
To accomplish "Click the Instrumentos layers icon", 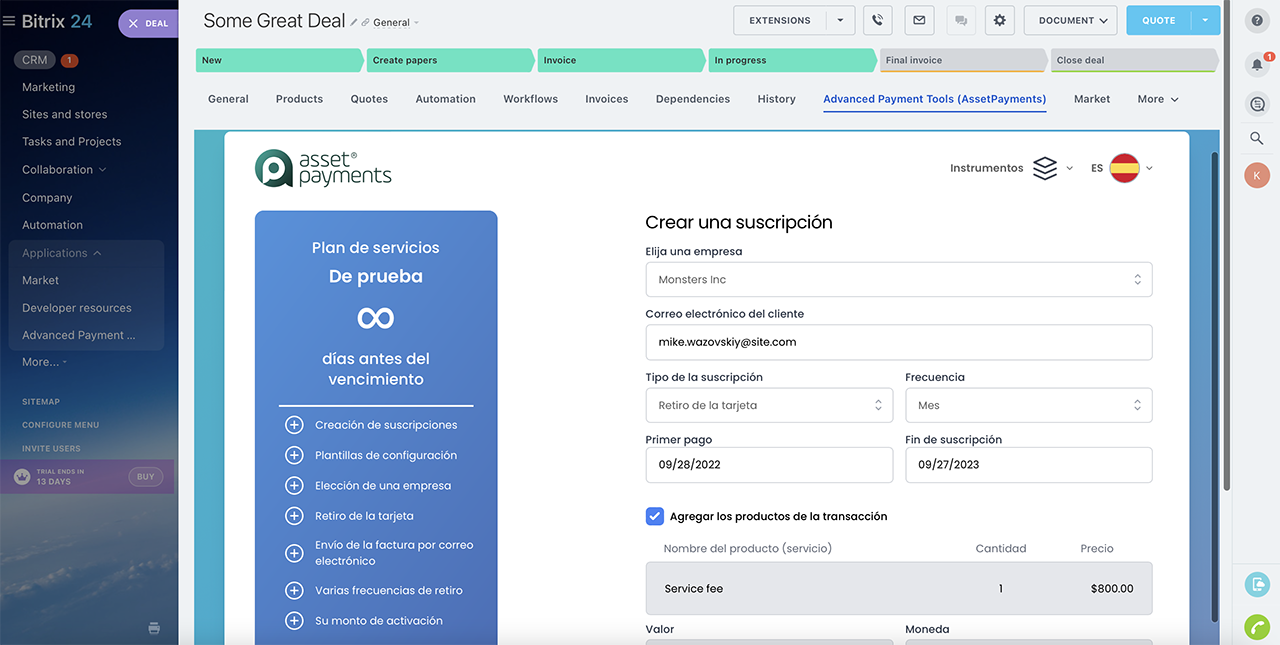I will coord(1045,168).
